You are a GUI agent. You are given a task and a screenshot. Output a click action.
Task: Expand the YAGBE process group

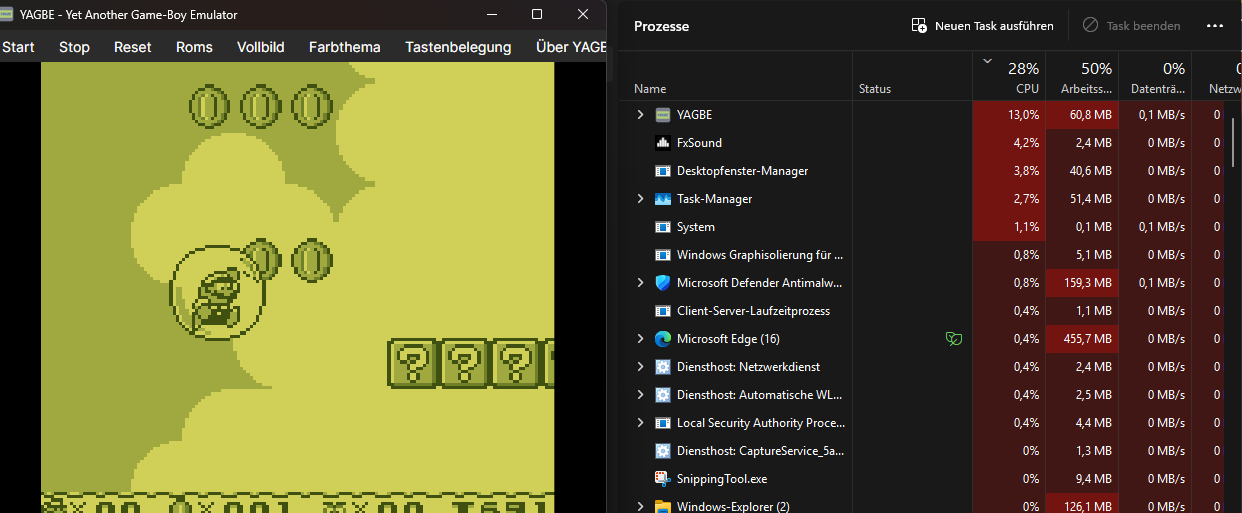(640, 115)
